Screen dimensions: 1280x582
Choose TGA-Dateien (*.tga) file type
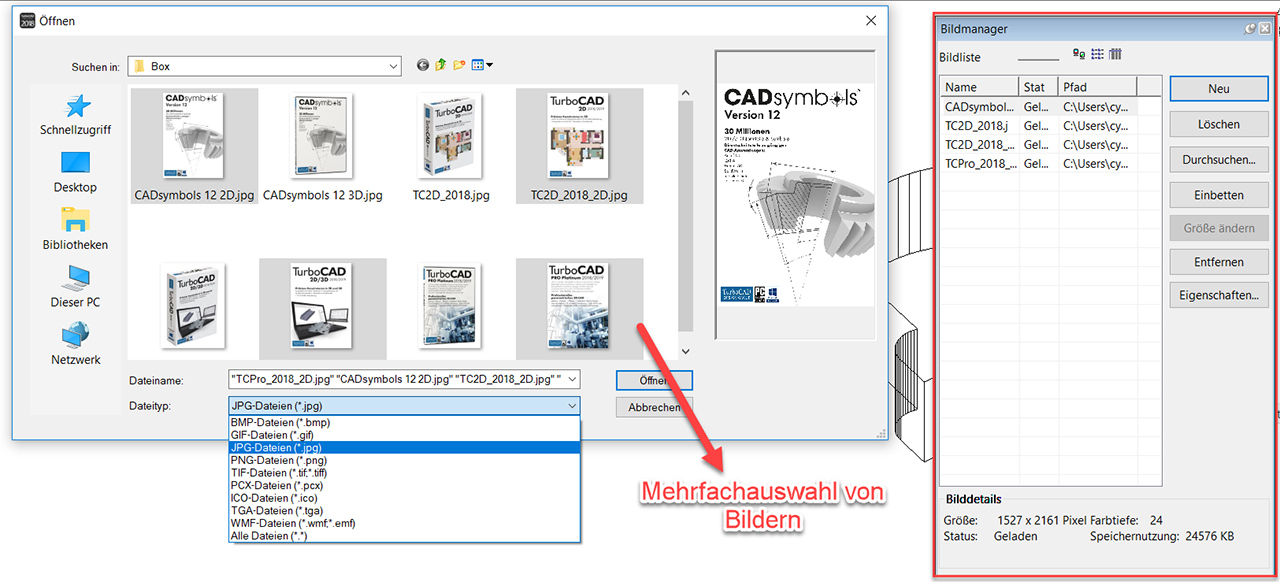(404, 510)
